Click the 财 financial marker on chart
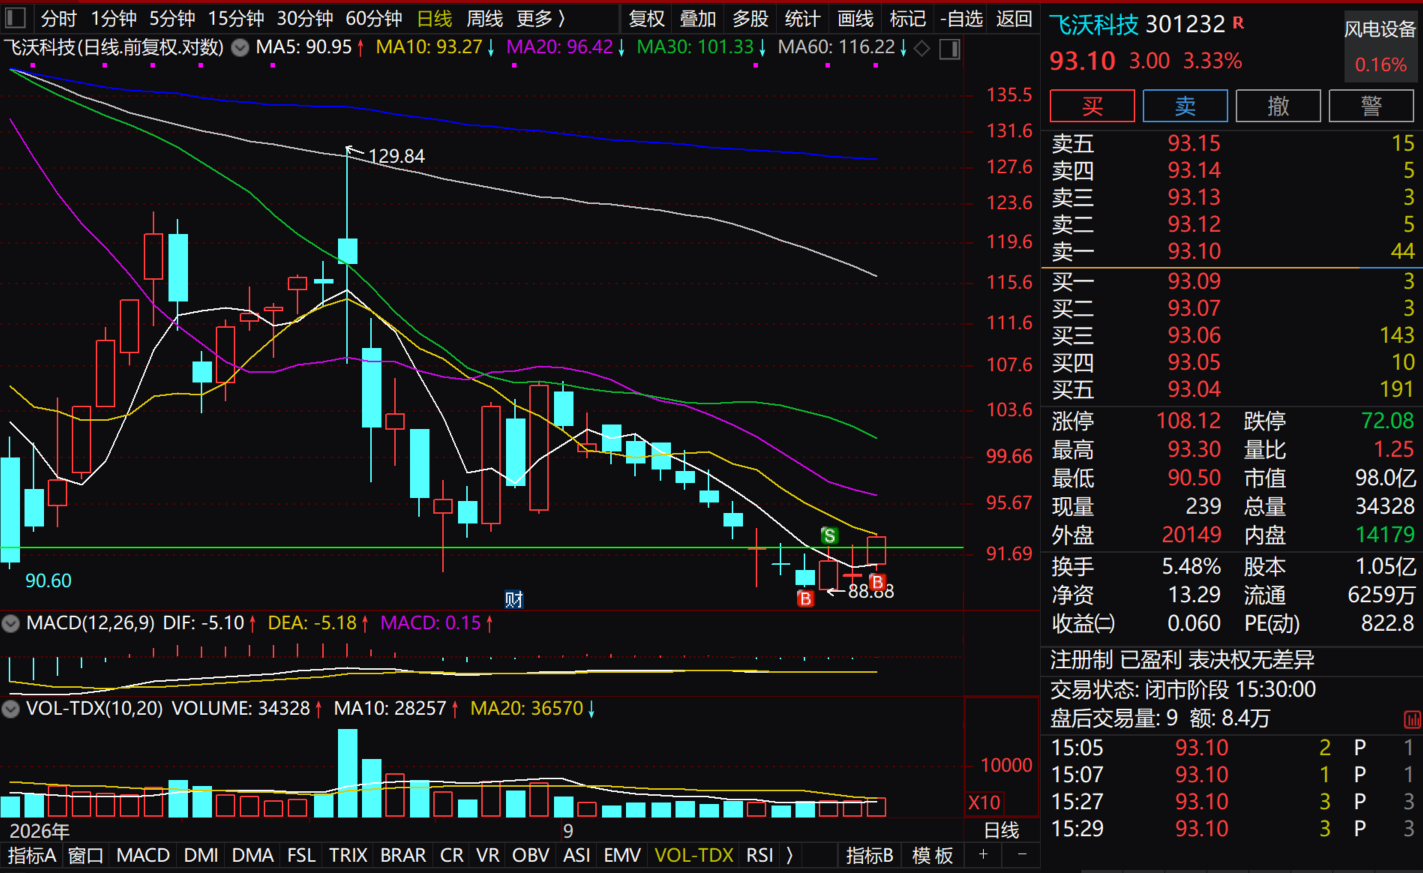The height and width of the screenshot is (873, 1423). point(514,599)
